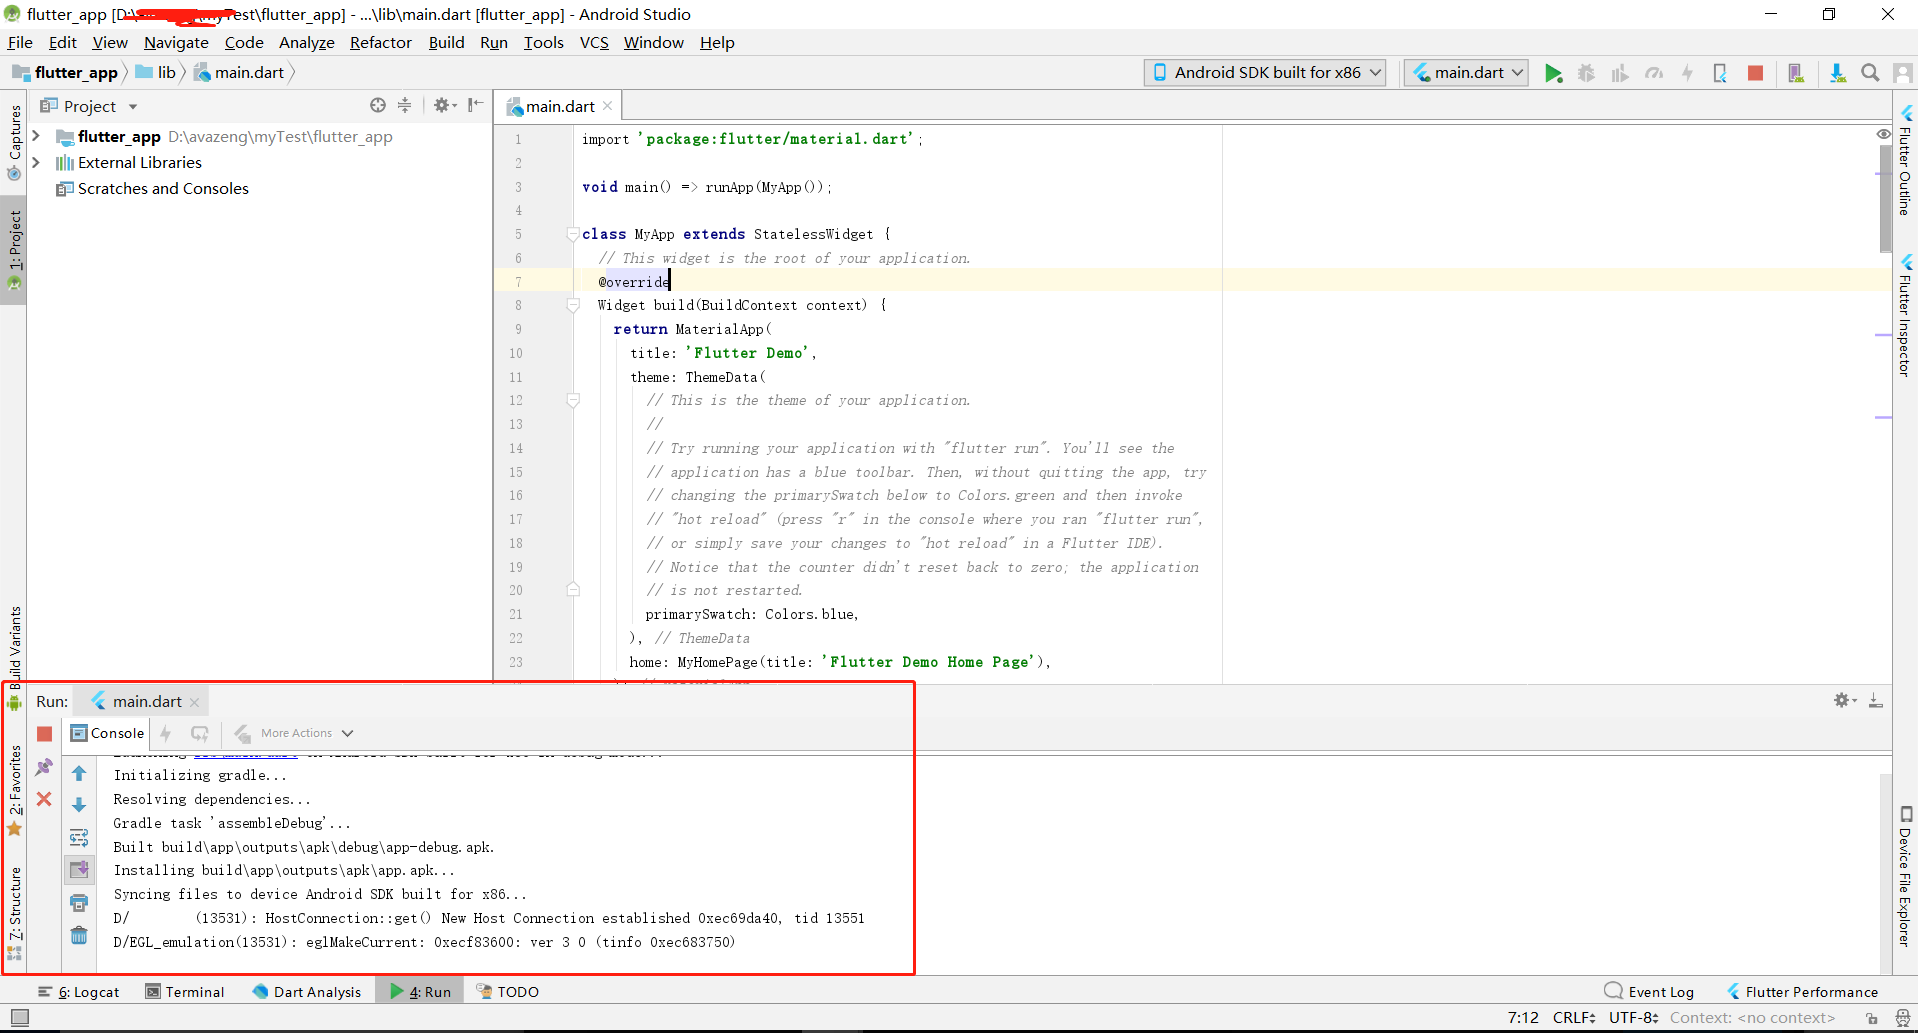The height and width of the screenshot is (1033, 1918).
Task: Stop the process in Run panel
Action: point(44,734)
